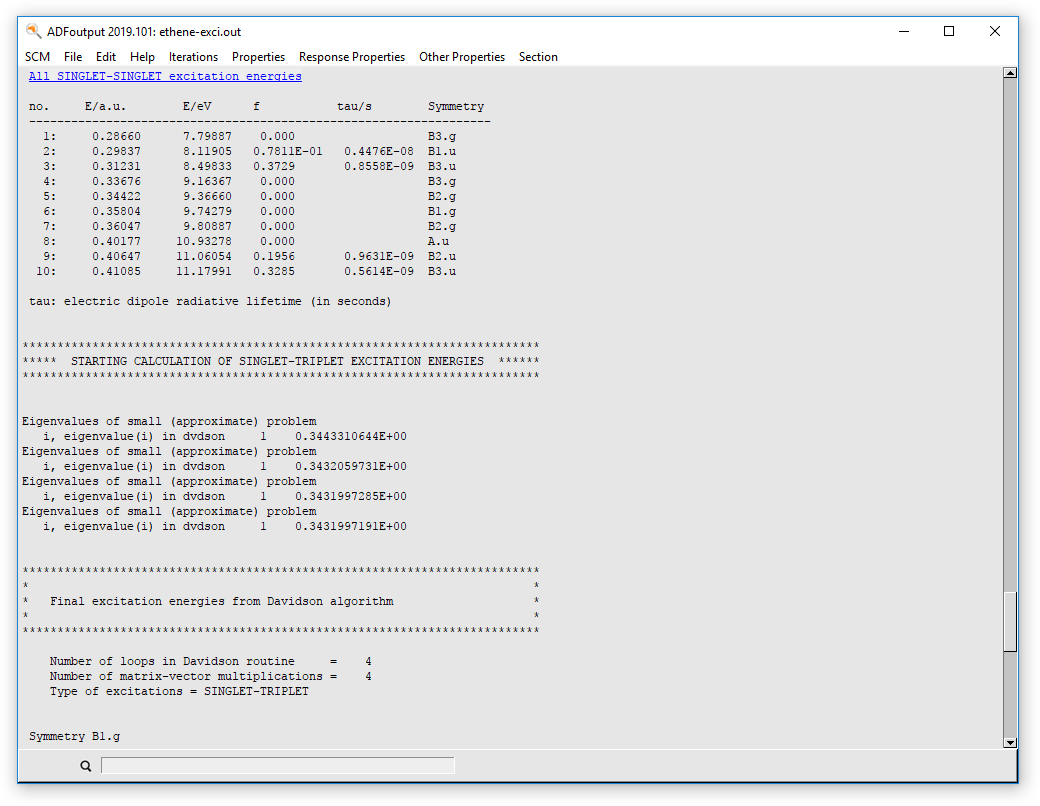Image resolution: width=1040 pixels, height=806 pixels.
Task: Select oscillator strength 0.3729
Action: (274, 167)
